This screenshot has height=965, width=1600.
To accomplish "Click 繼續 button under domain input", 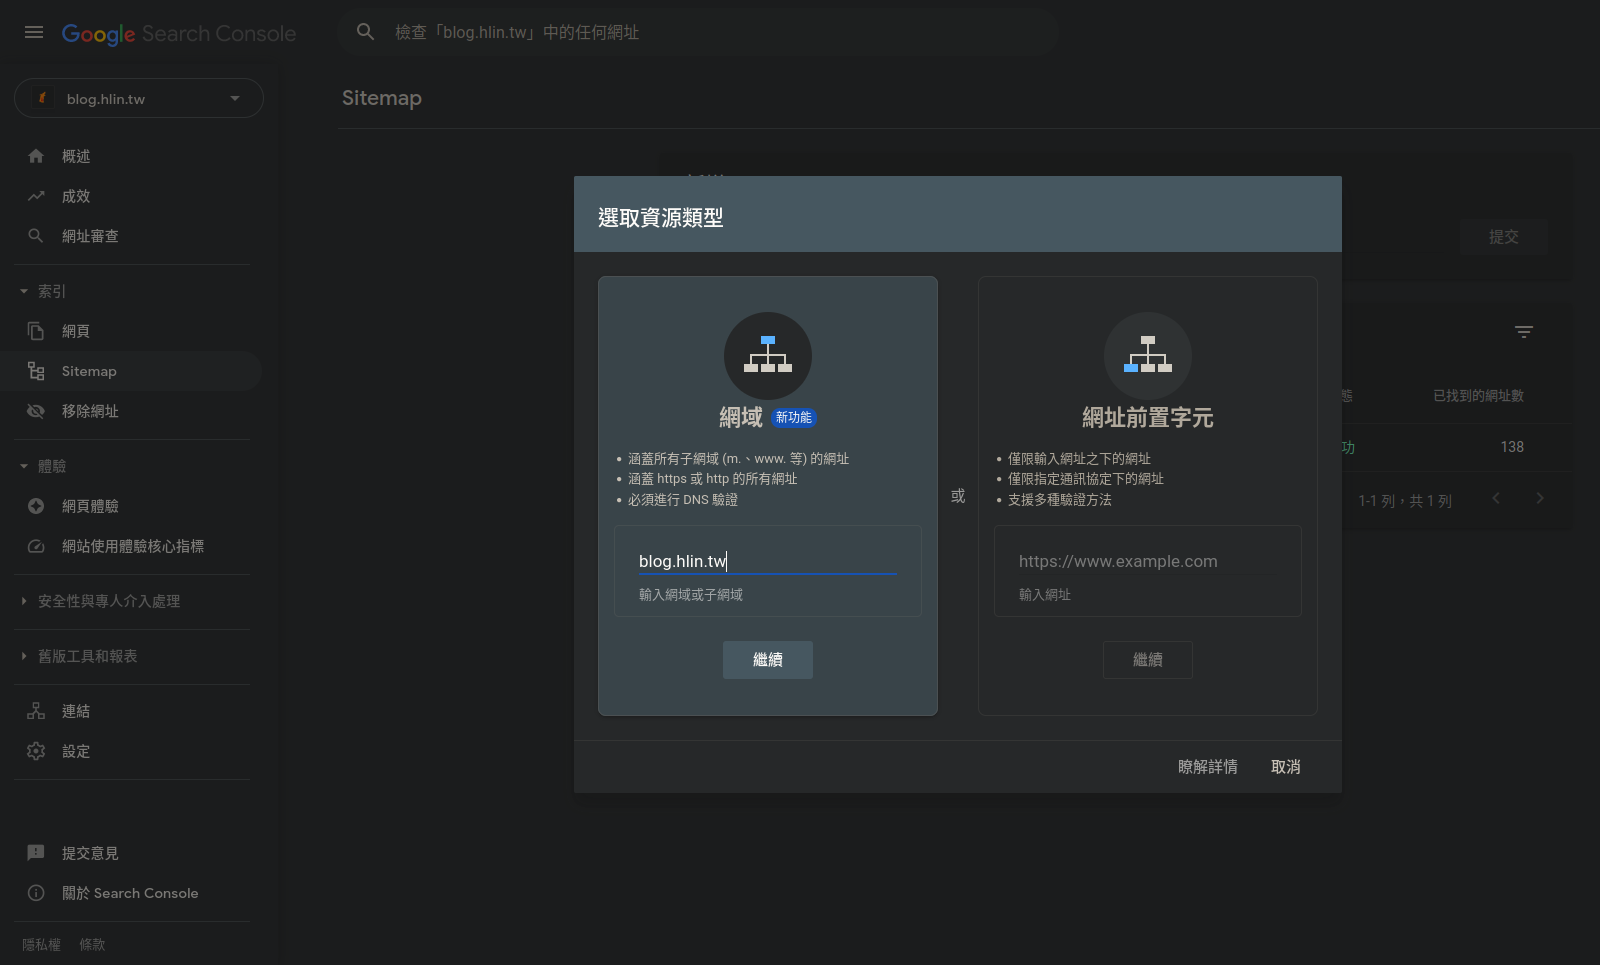I will 767,660.
